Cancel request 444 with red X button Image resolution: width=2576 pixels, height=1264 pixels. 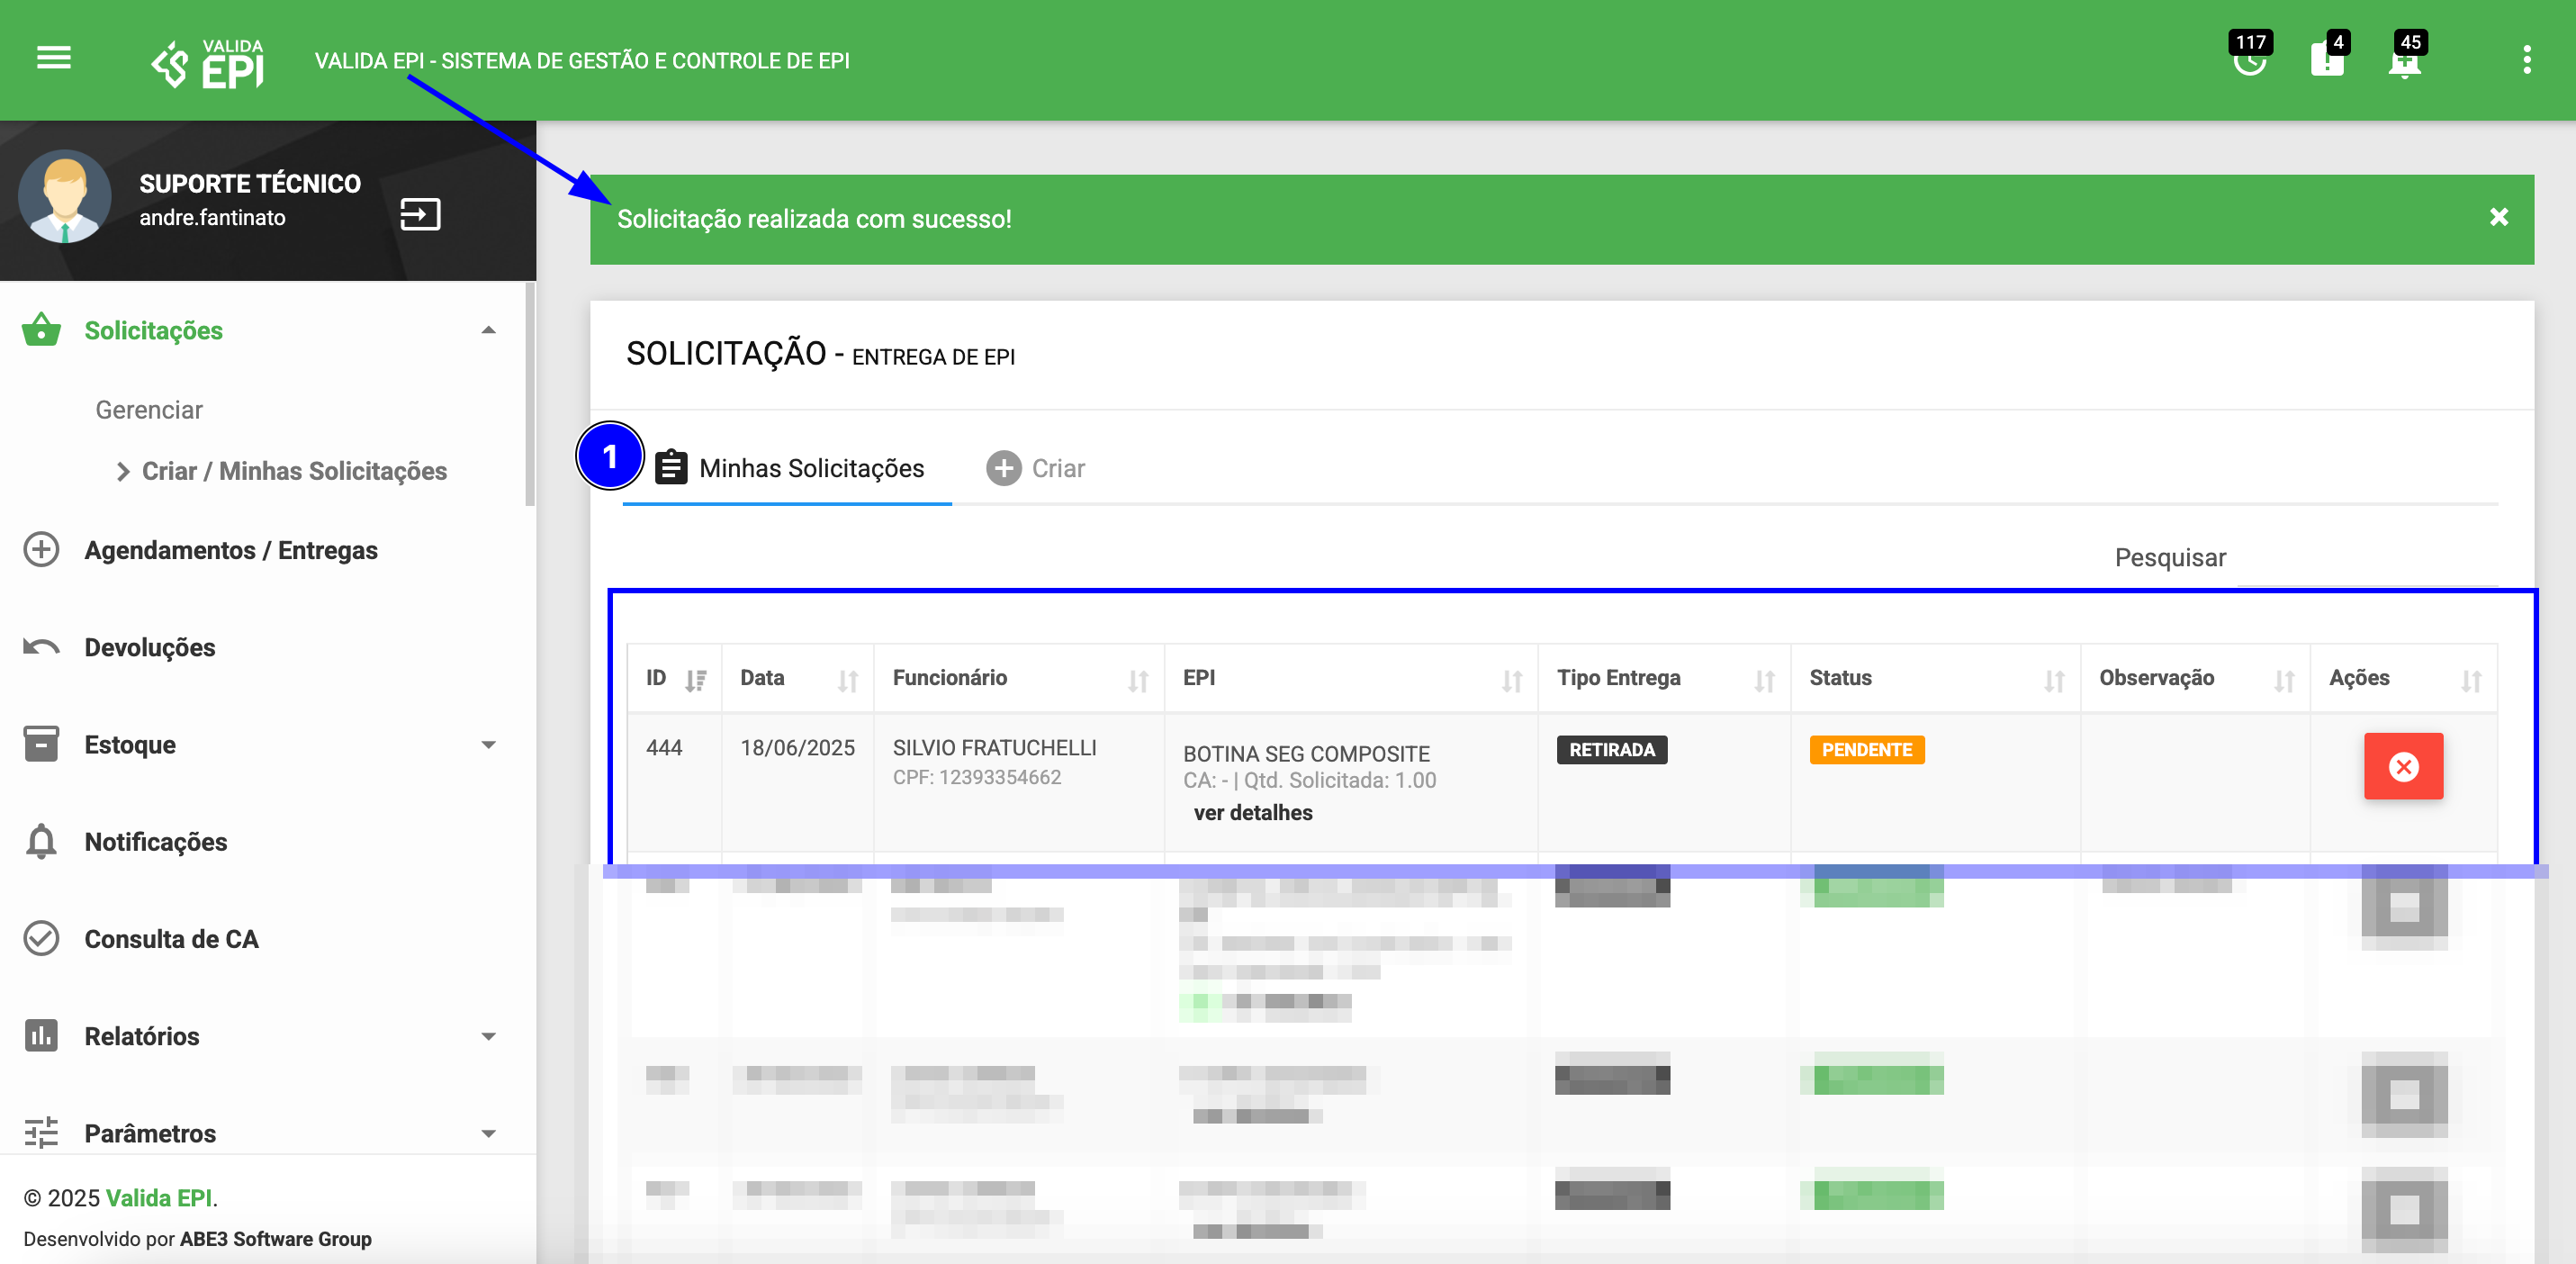(x=2403, y=766)
